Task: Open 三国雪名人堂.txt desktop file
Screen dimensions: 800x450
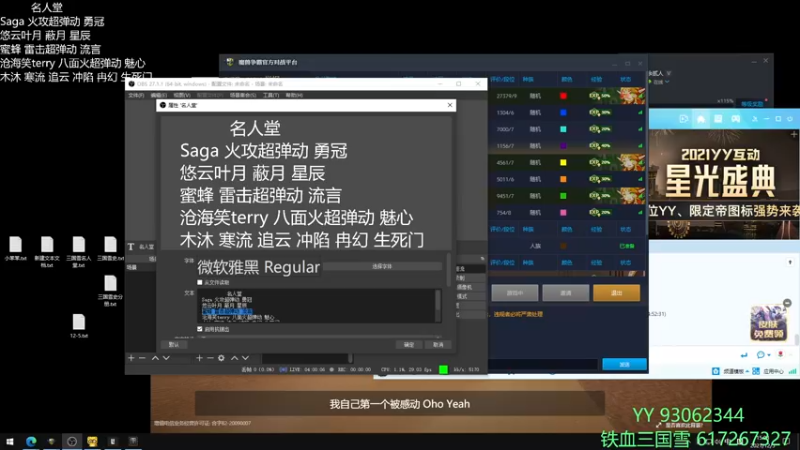Action: tap(79, 252)
